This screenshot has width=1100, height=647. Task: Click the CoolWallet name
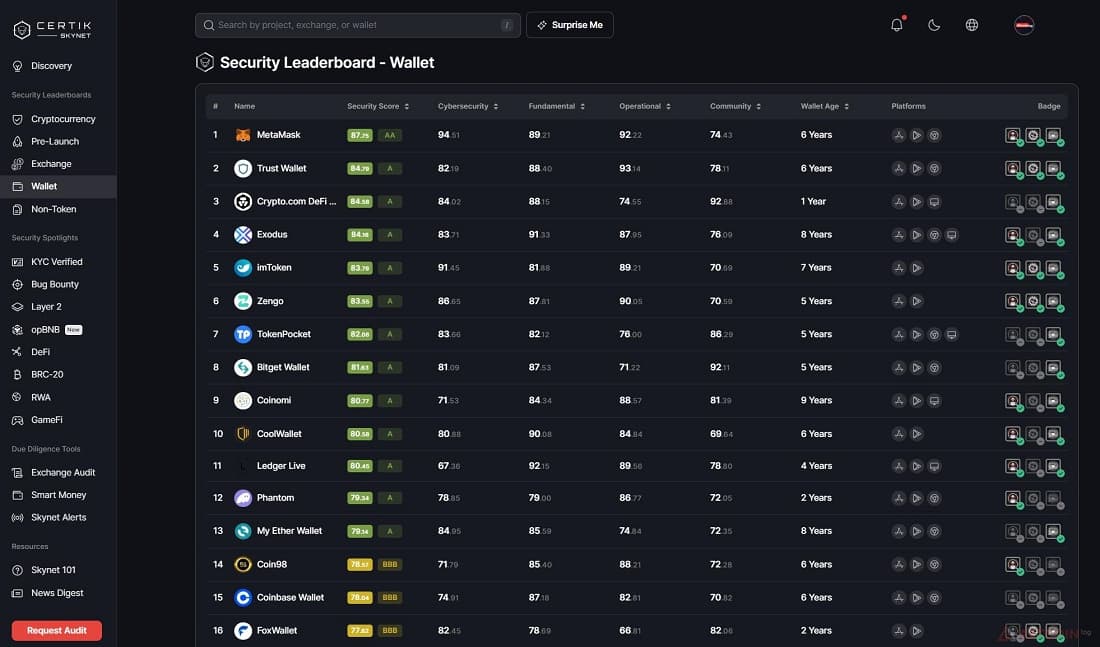pos(279,434)
